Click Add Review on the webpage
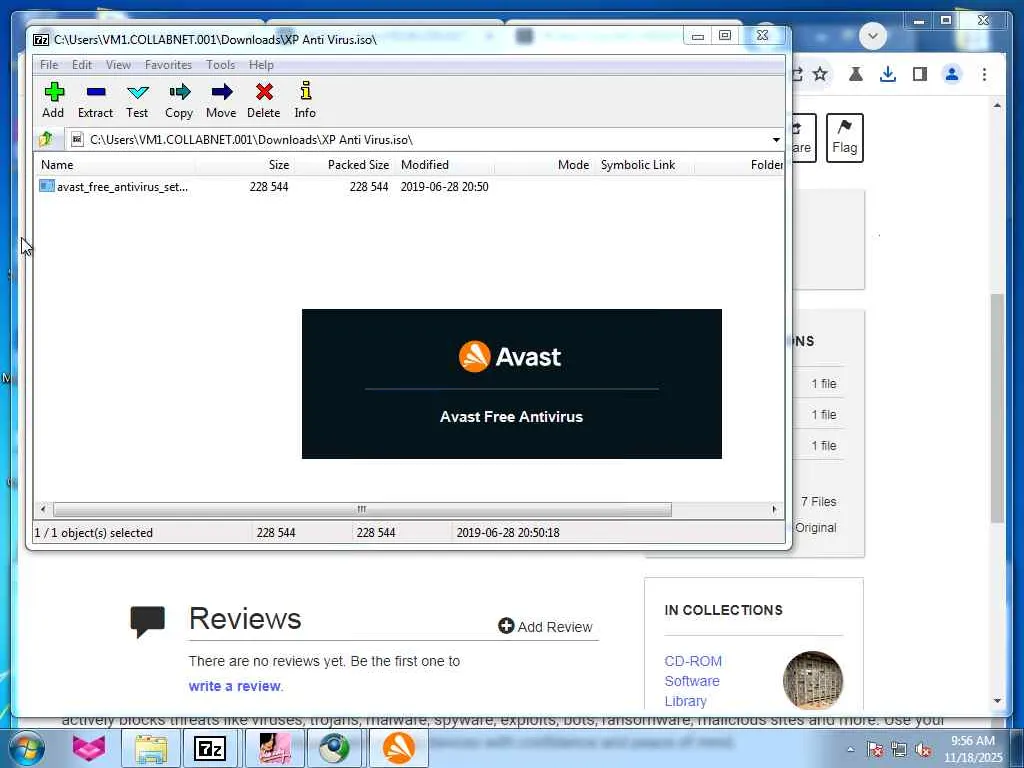This screenshot has height=768, width=1024. pyautogui.click(x=545, y=626)
